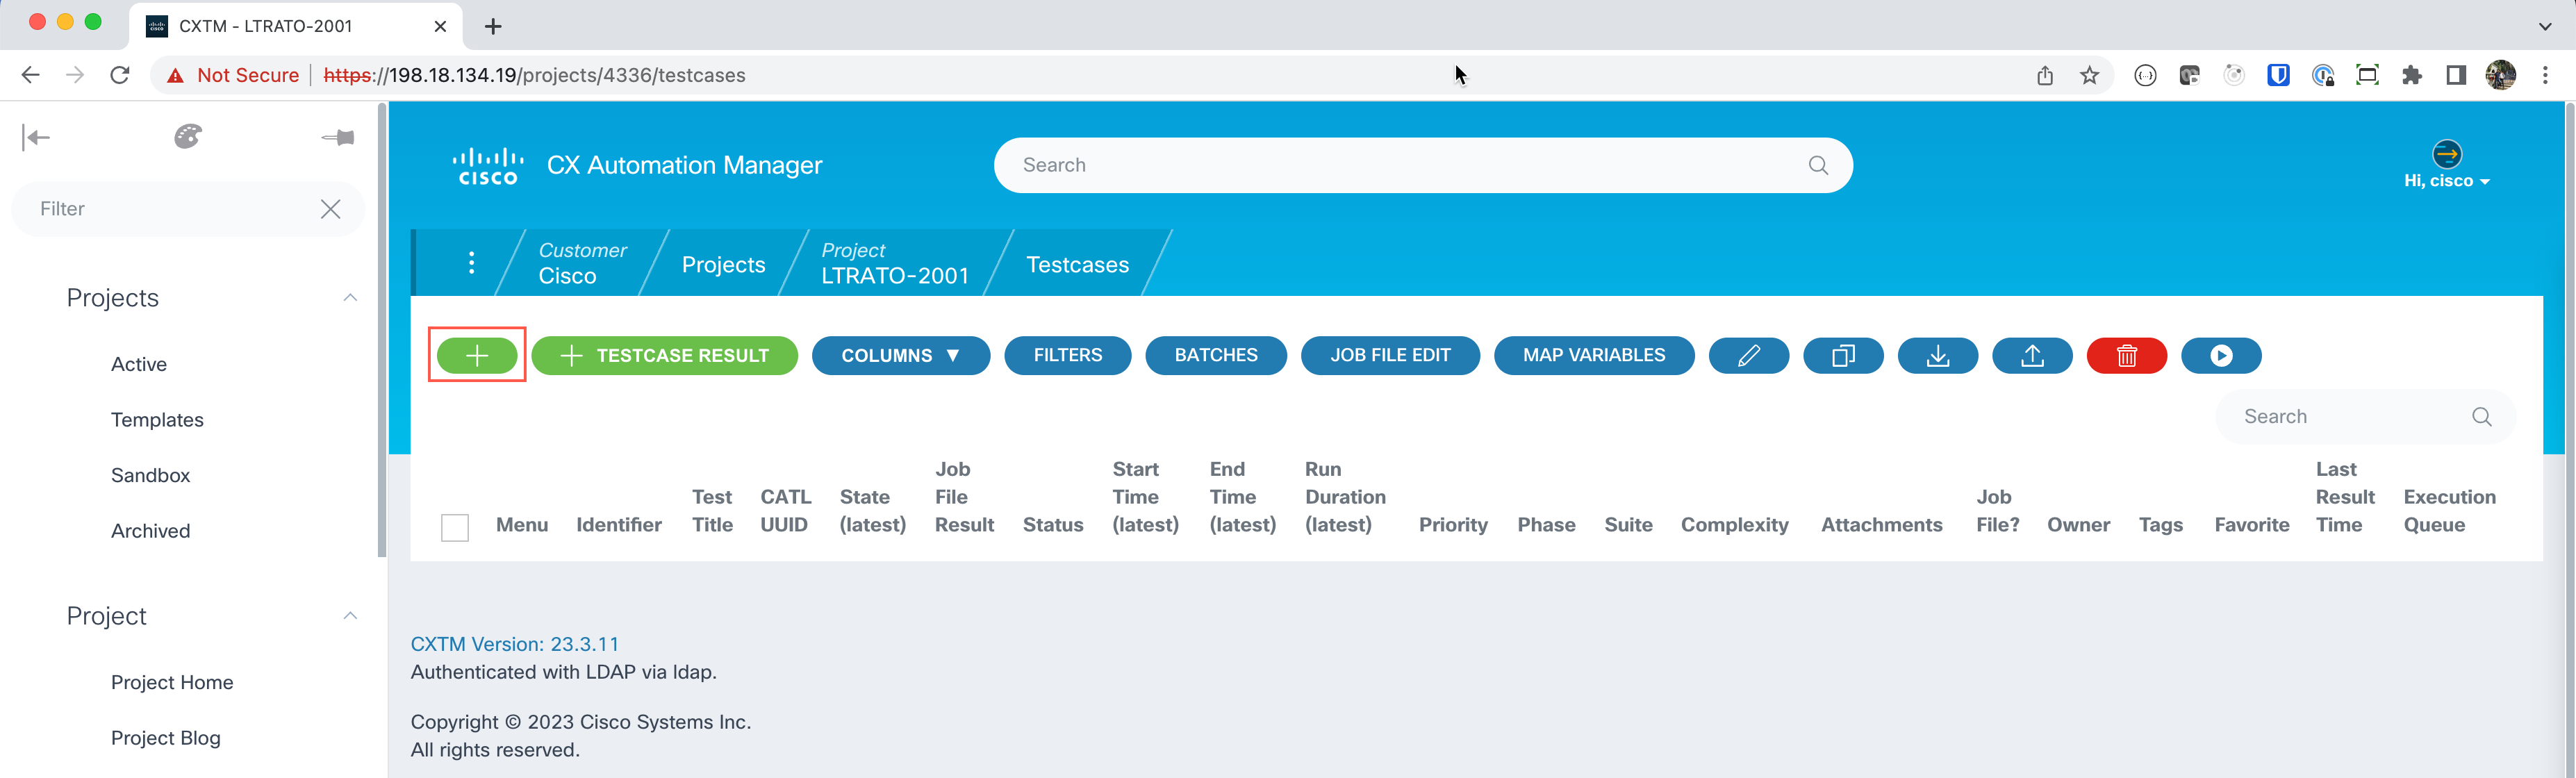Click the blue play run button

2221,355
